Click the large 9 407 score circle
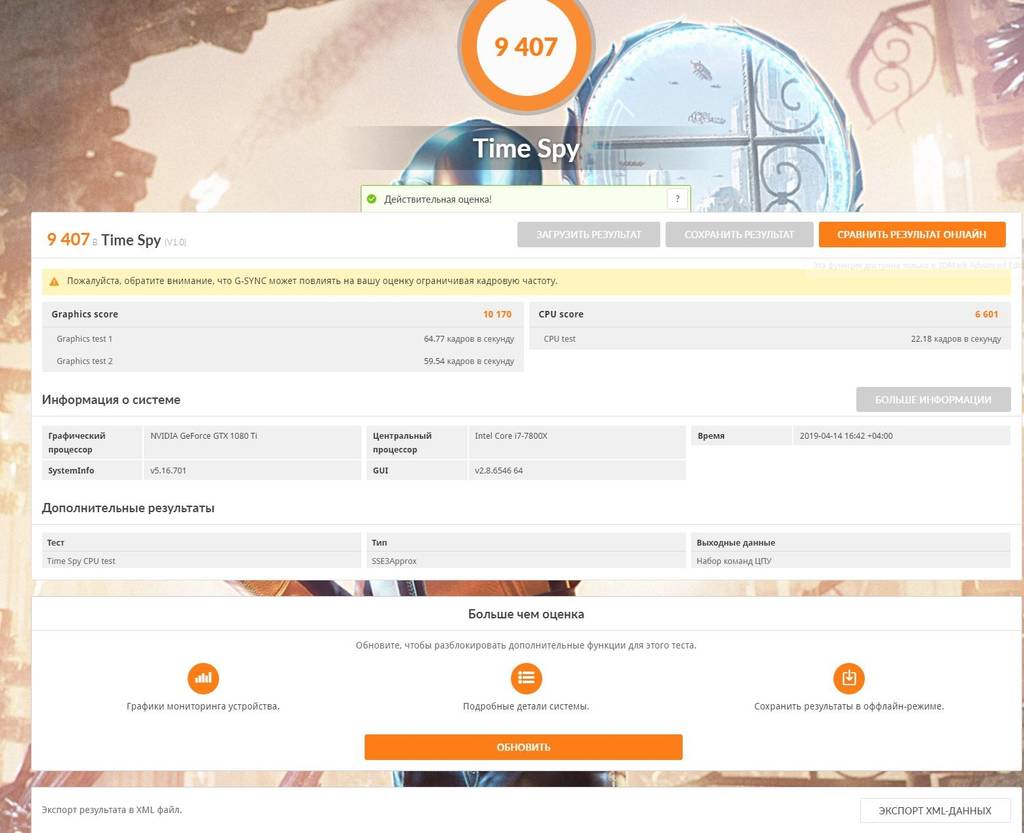 coord(526,47)
